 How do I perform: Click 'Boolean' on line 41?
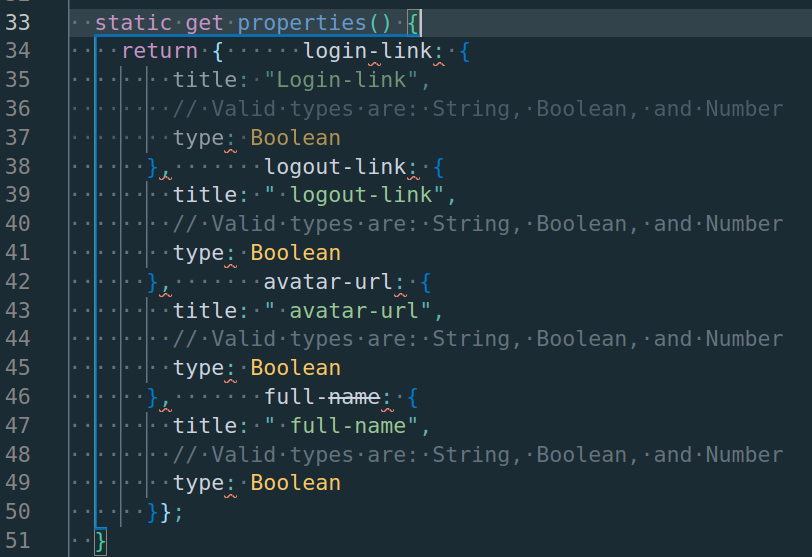(x=296, y=253)
